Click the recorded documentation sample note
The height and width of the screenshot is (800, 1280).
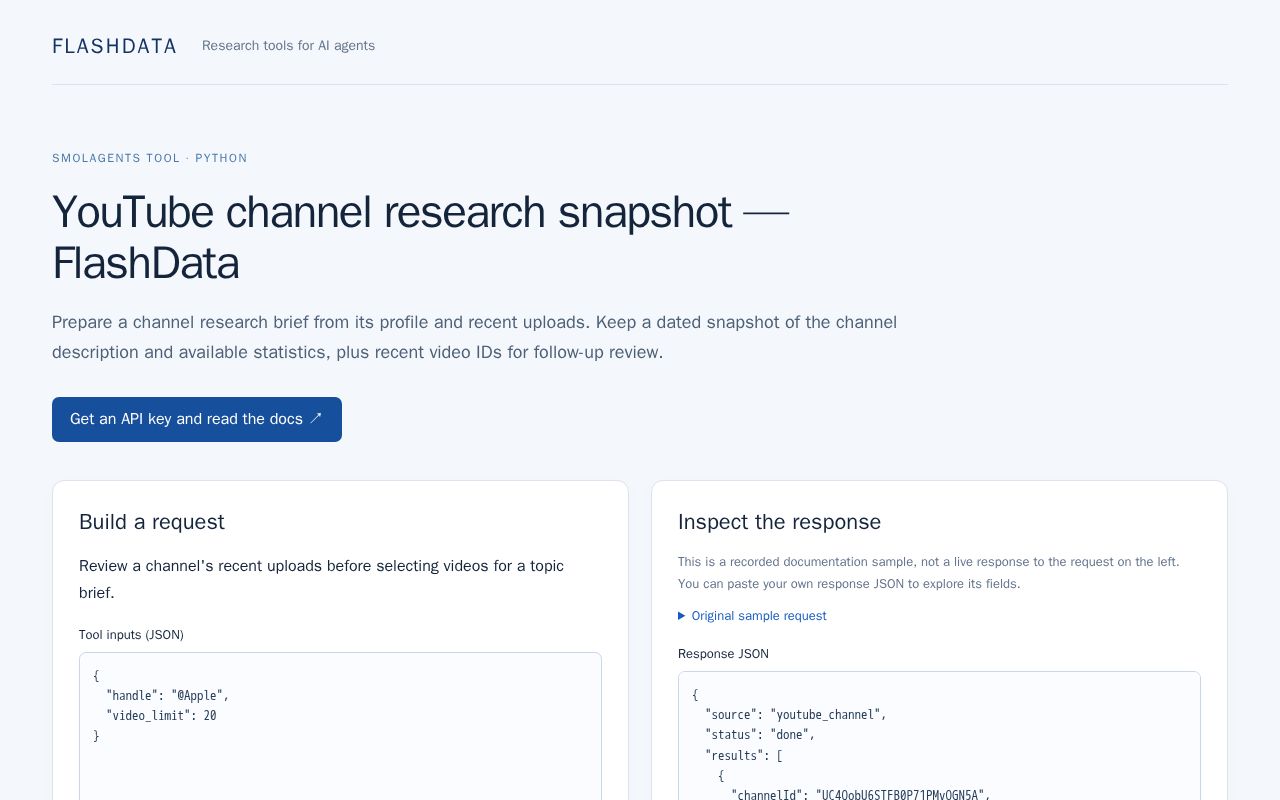click(x=928, y=573)
